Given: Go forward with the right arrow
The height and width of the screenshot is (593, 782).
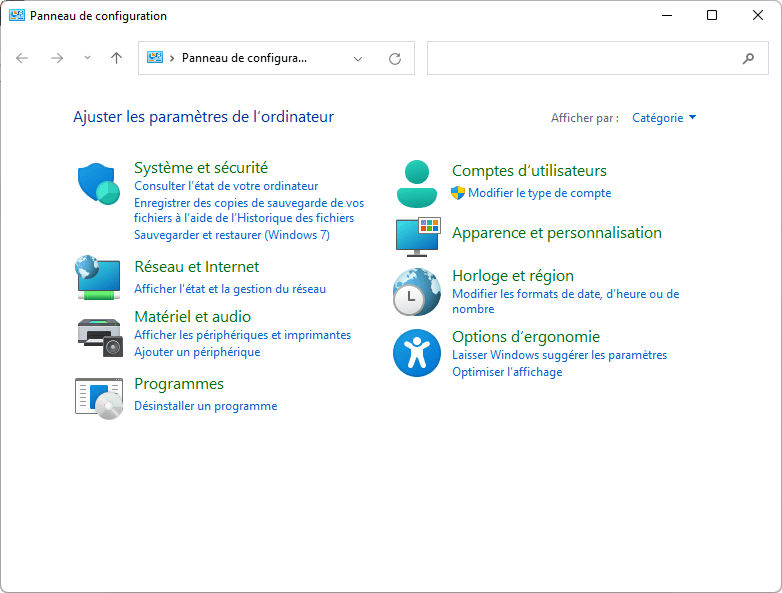Looking at the screenshot, I should pos(57,58).
